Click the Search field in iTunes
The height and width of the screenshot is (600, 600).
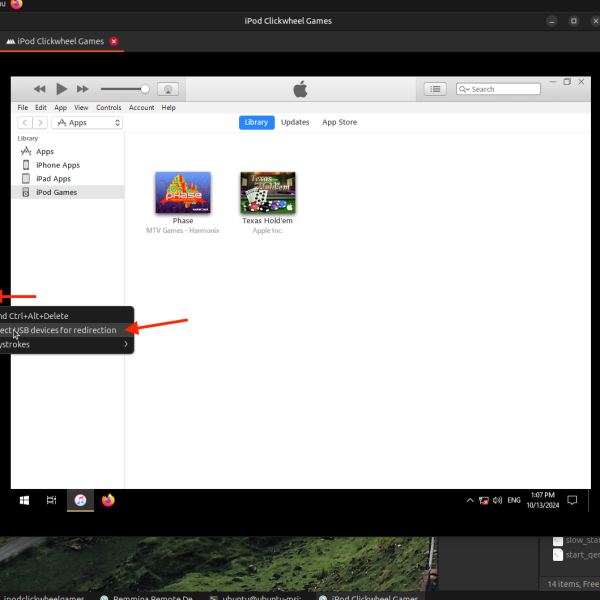click(498, 89)
